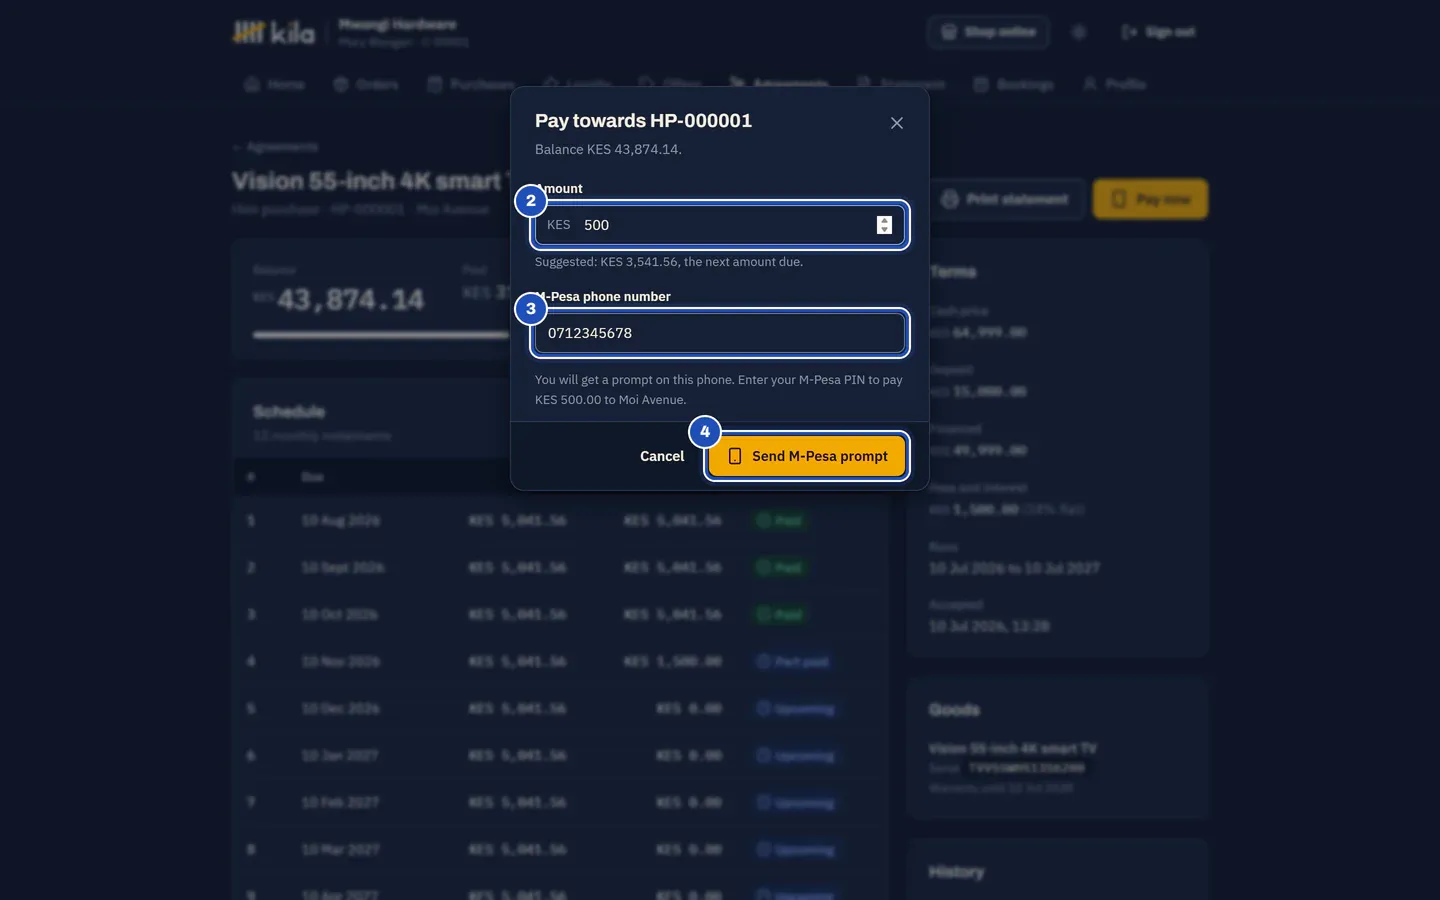The height and width of the screenshot is (900, 1440).
Task: Select the 'Balance KES 43,874.14.' text
Action: tap(608, 149)
